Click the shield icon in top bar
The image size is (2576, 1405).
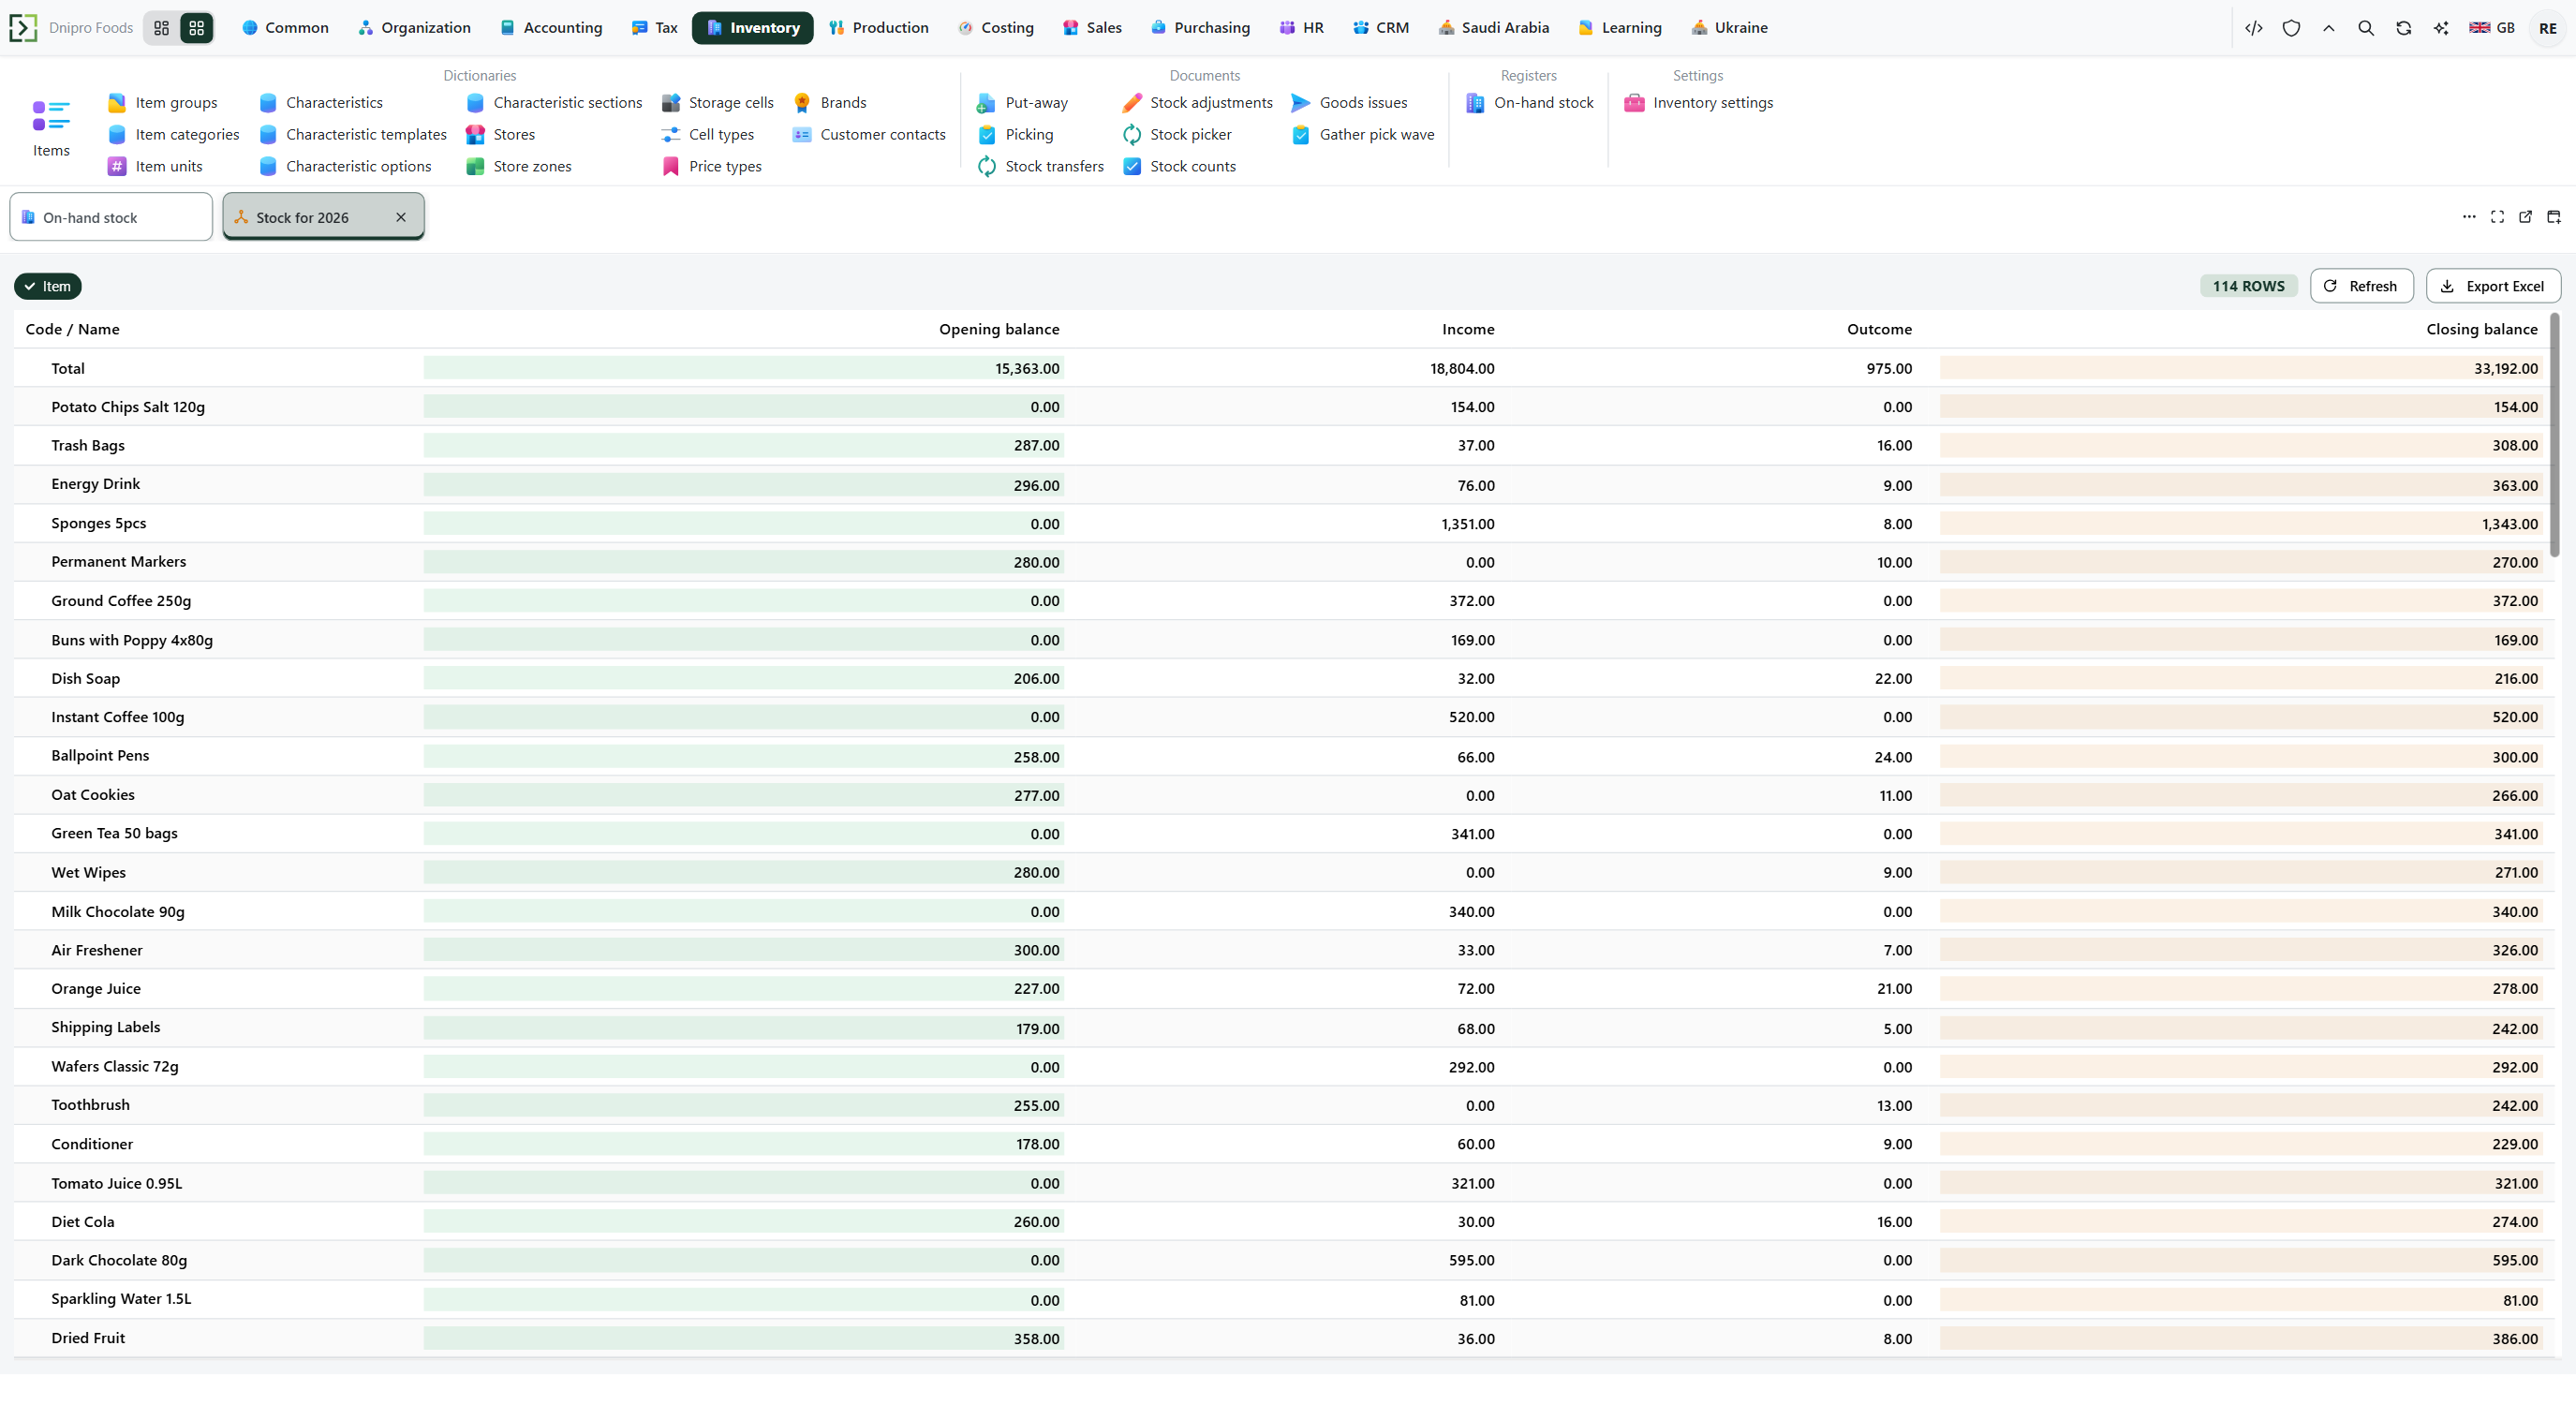click(x=2291, y=28)
